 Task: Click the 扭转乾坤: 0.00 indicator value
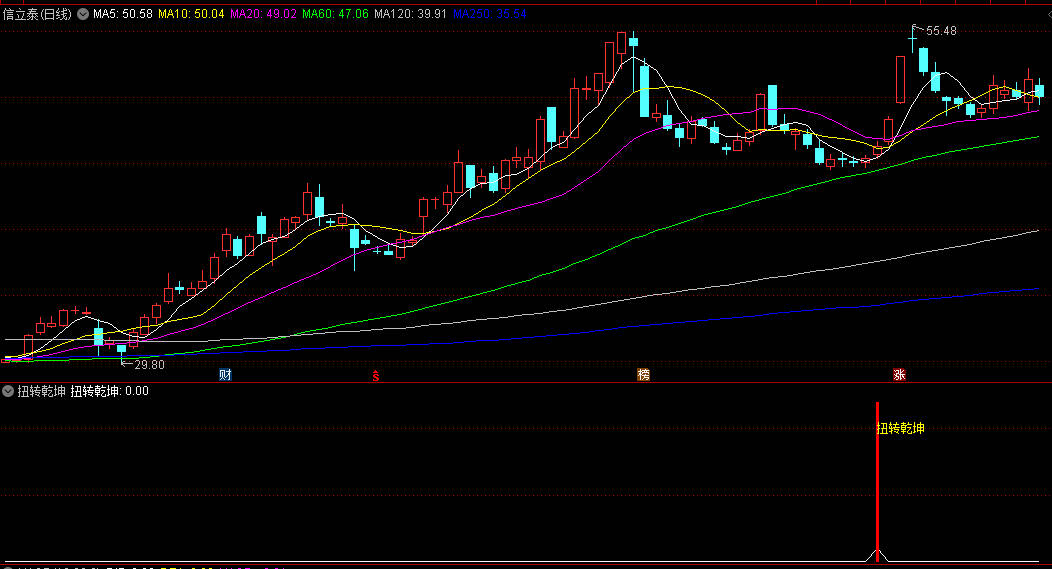coord(109,391)
